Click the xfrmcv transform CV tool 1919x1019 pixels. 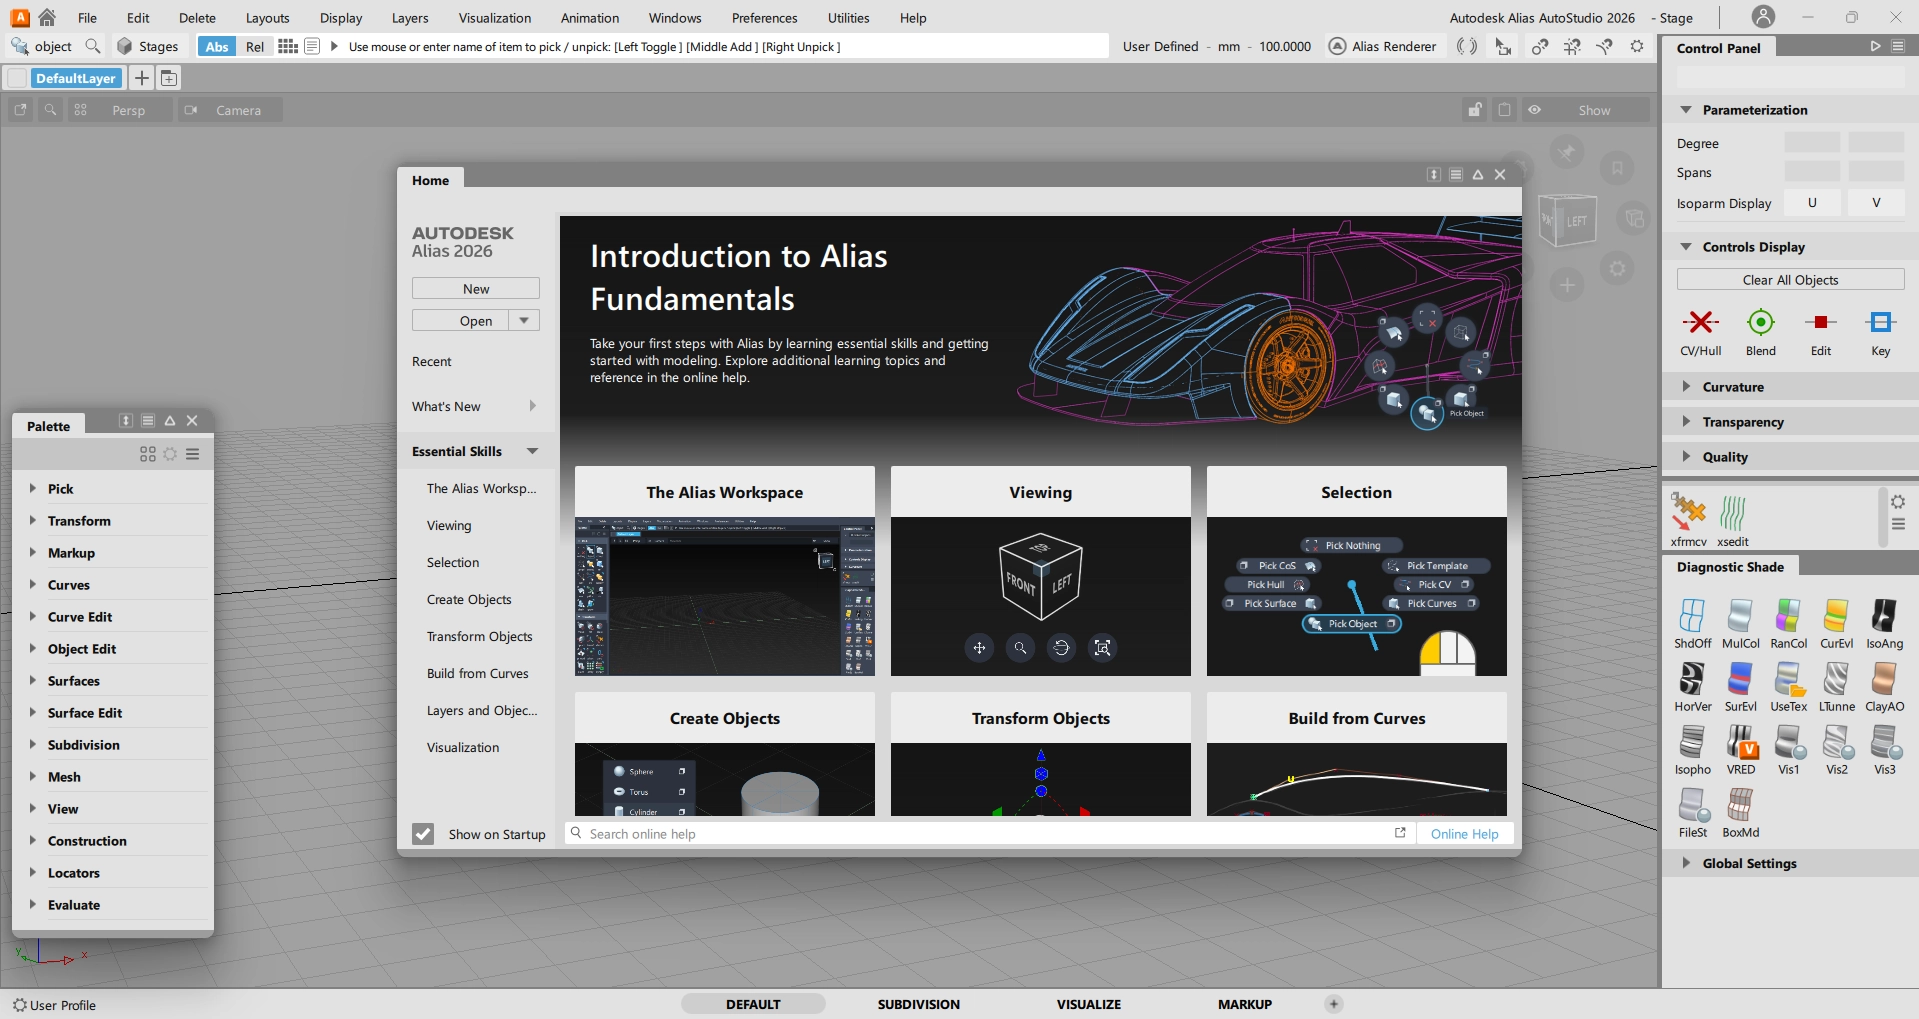1688,513
